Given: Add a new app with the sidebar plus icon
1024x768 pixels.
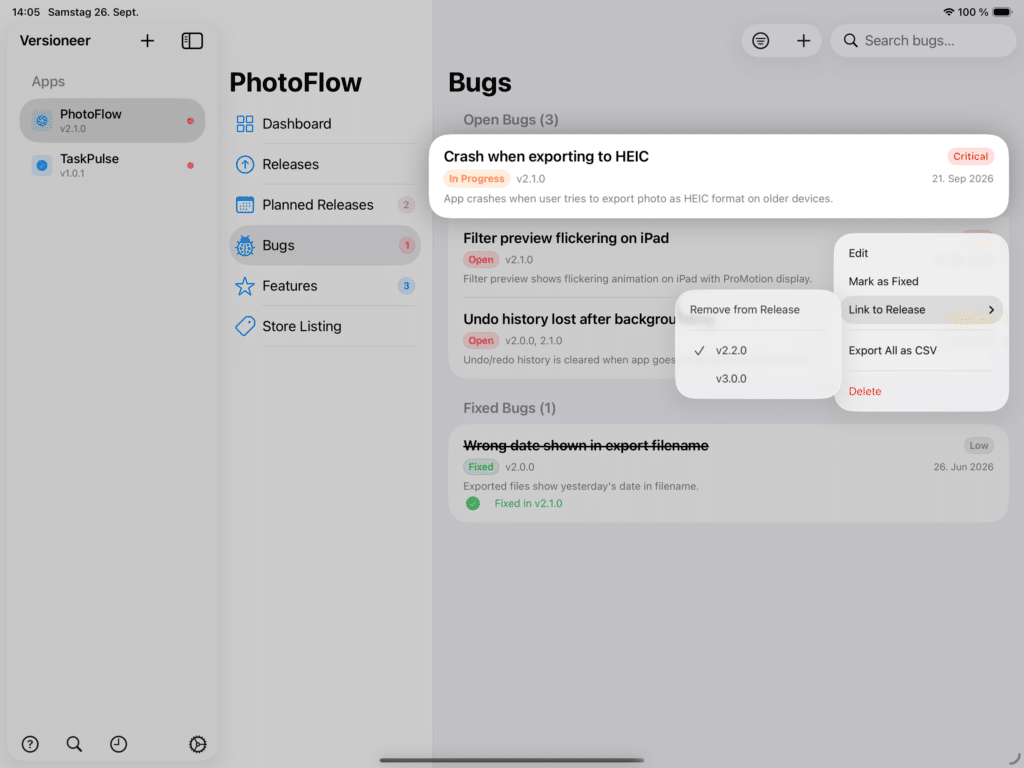Looking at the screenshot, I should coord(148,40).
